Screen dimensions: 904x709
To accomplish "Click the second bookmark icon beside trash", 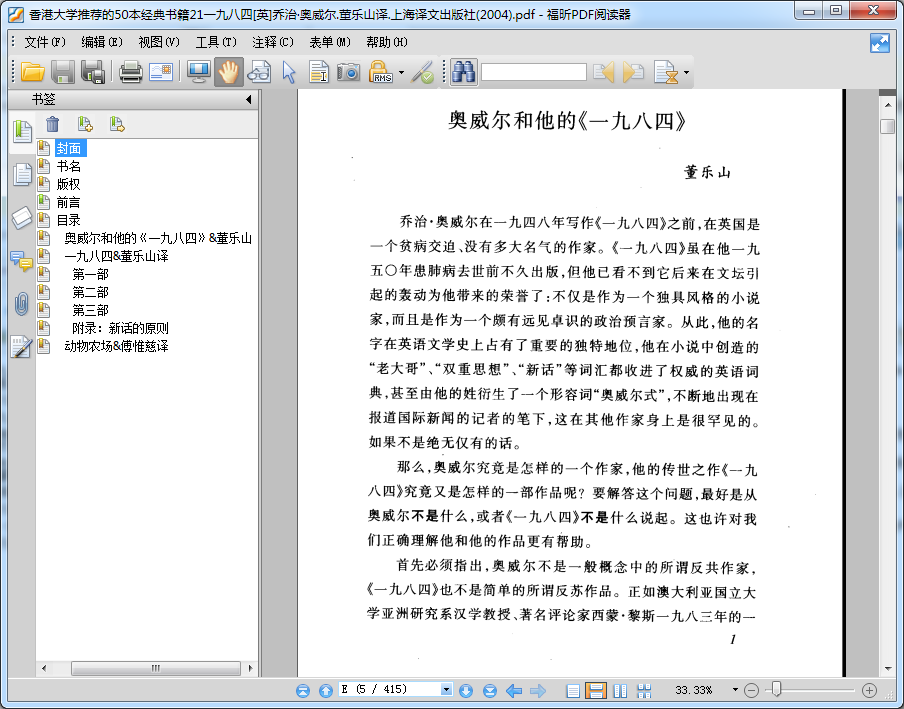I will (x=117, y=124).
